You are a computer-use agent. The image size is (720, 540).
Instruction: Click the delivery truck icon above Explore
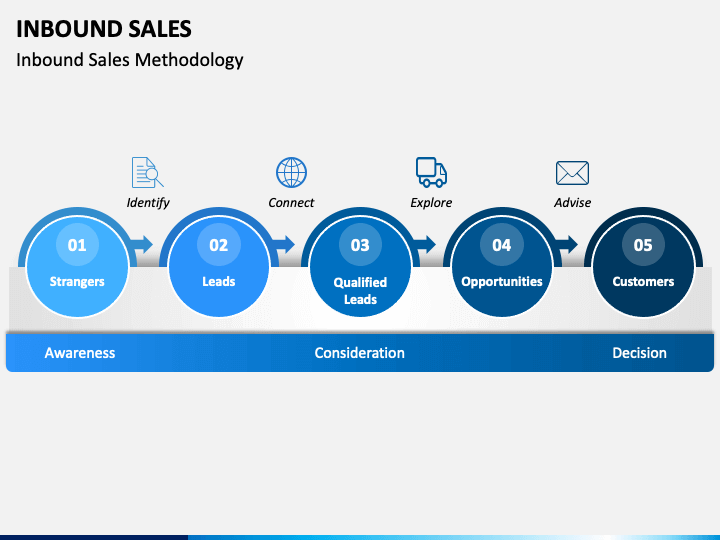431,172
